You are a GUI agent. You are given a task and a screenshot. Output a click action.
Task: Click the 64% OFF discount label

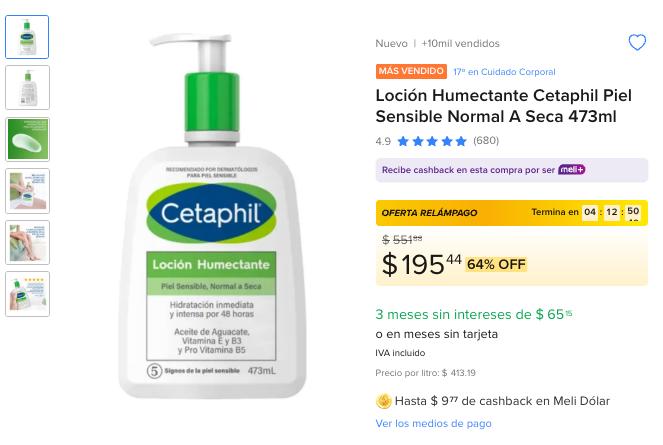(496, 264)
